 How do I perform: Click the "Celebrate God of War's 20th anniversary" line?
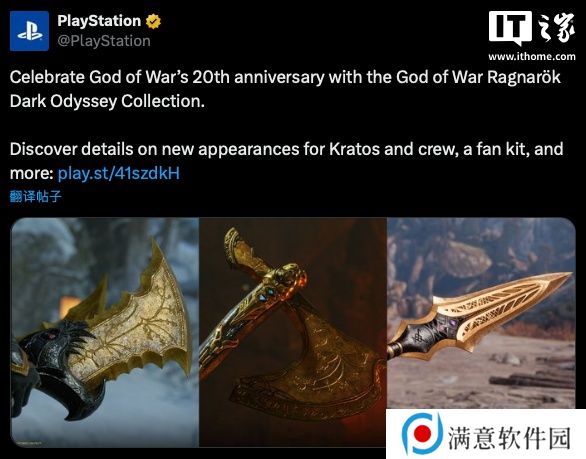(285, 77)
